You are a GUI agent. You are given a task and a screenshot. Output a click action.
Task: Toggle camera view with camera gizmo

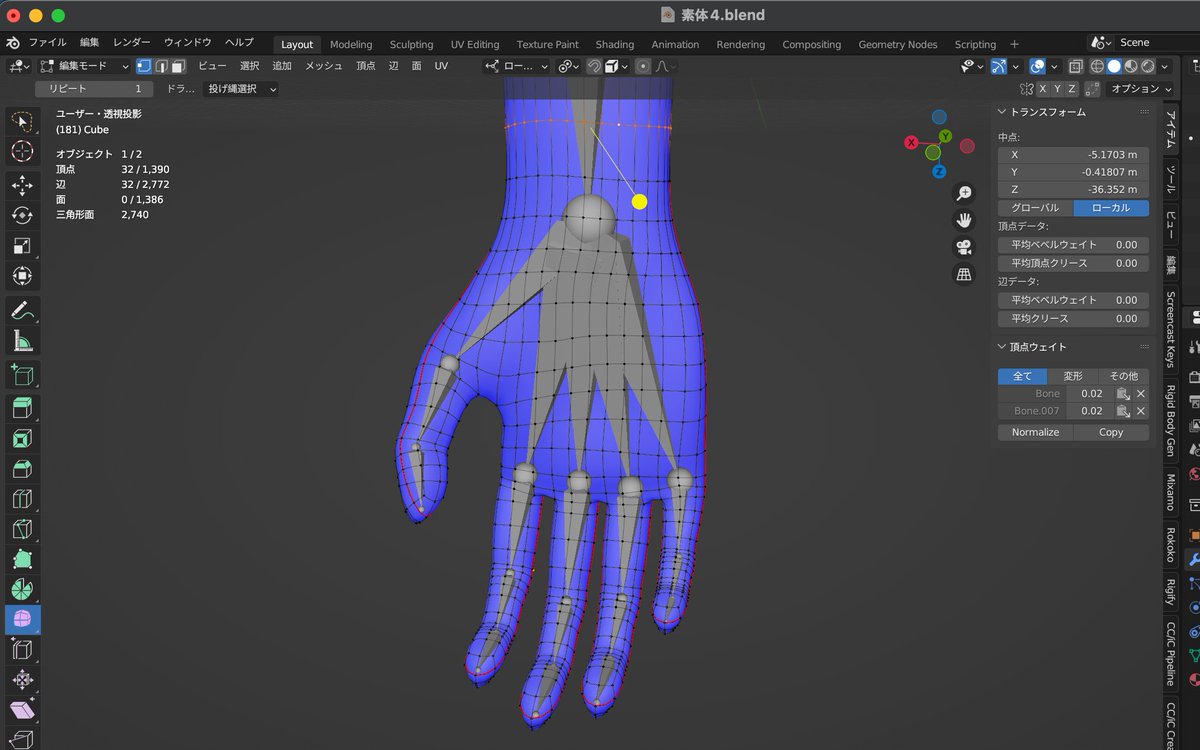tap(964, 247)
